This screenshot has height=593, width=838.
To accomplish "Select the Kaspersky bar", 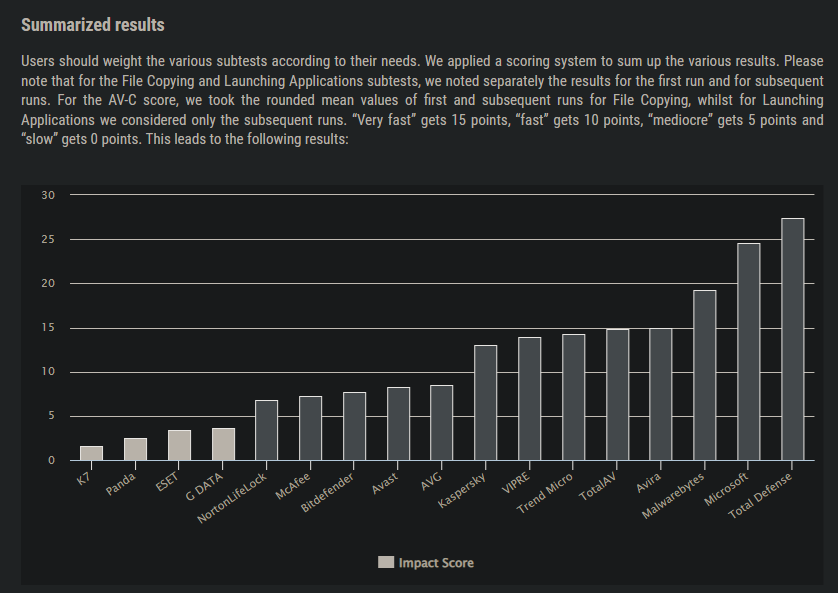I will [485, 403].
